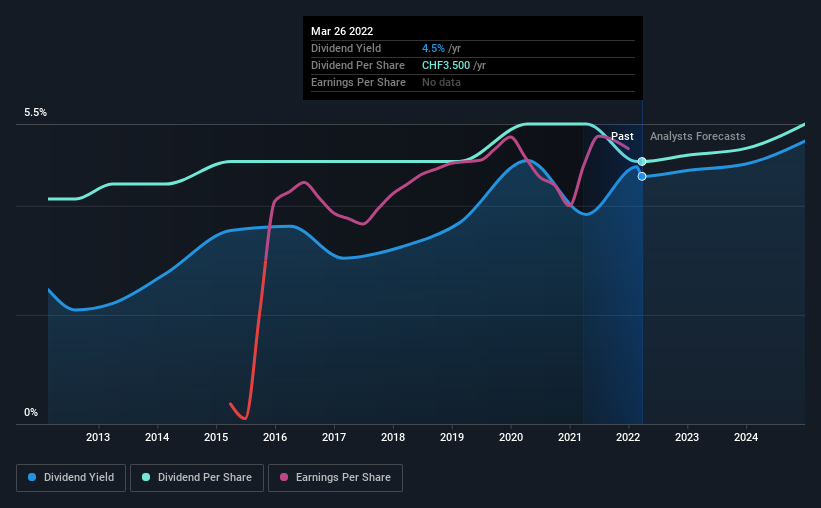Image resolution: width=821 pixels, height=508 pixels.
Task: Click the pink Earnings Per Share legend dot
Action: click(284, 477)
